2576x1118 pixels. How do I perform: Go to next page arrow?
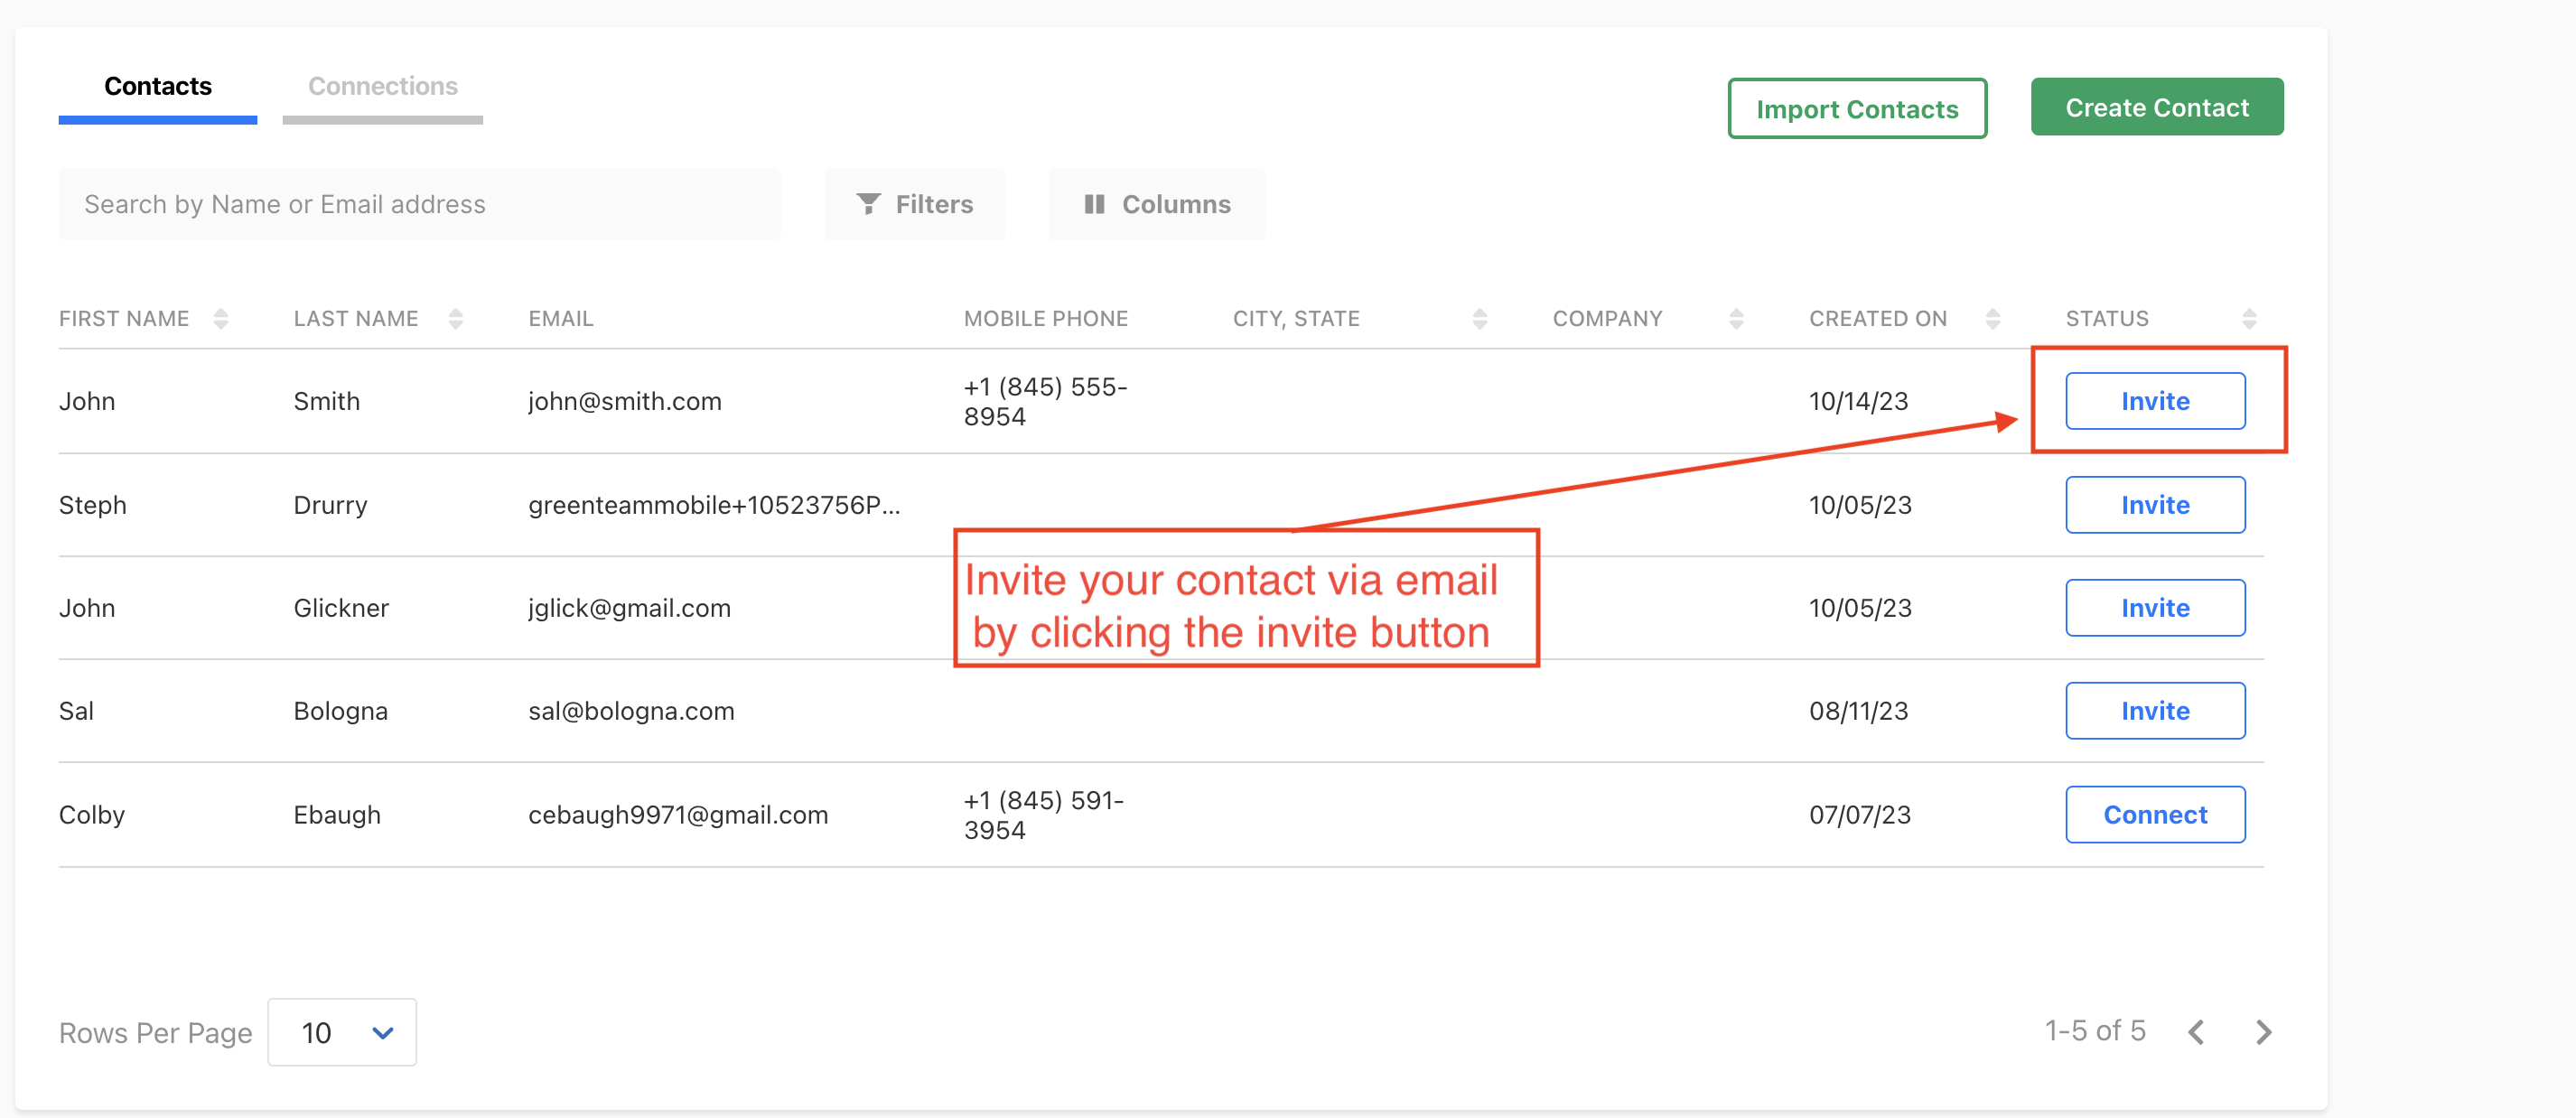coord(2264,1032)
